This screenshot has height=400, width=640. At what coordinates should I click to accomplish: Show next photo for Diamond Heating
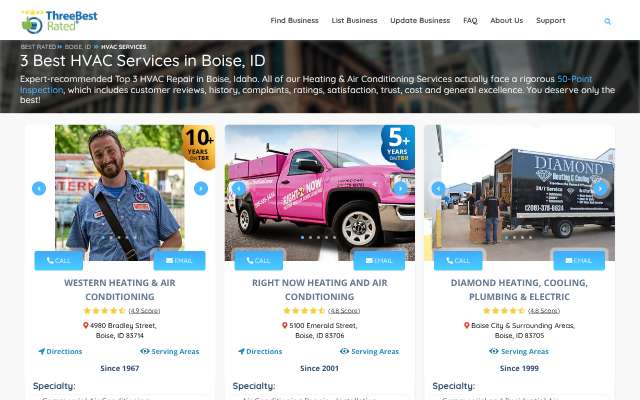[x=600, y=188]
